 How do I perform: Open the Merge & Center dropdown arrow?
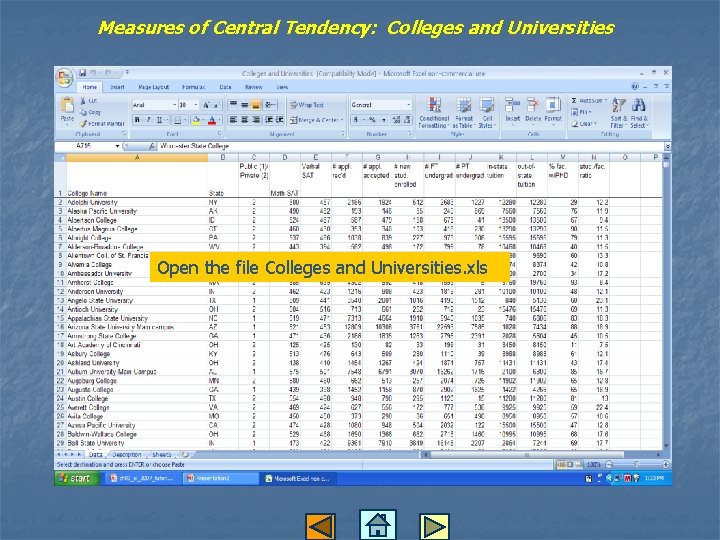point(342,120)
